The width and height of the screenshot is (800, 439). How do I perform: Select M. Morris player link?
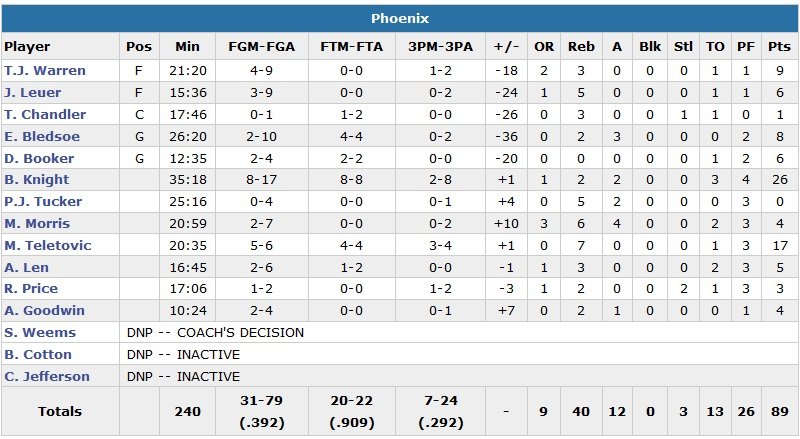[37, 224]
